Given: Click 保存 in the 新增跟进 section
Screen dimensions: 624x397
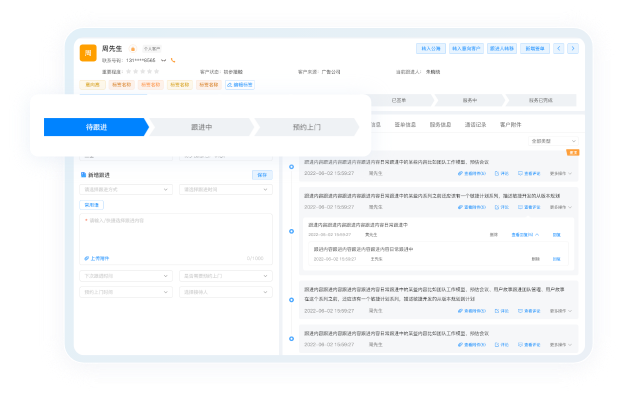Looking at the screenshot, I should [262, 175].
